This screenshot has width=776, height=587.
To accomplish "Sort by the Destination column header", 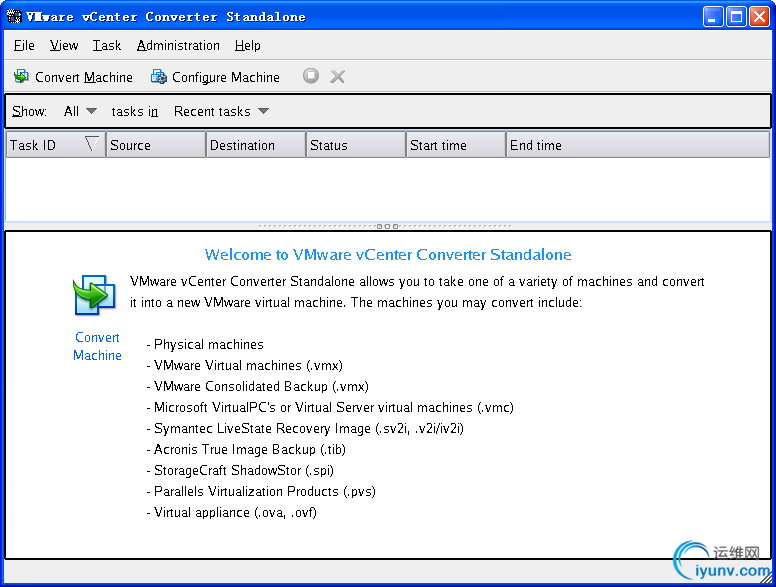I will [256, 145].
